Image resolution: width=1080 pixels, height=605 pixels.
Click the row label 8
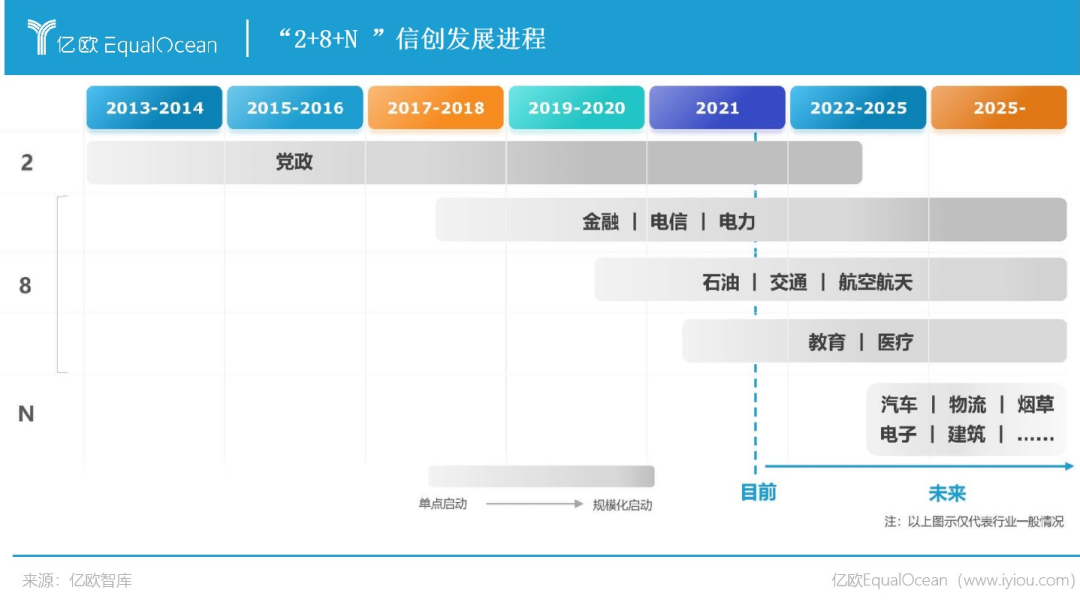tap(25, 285)
